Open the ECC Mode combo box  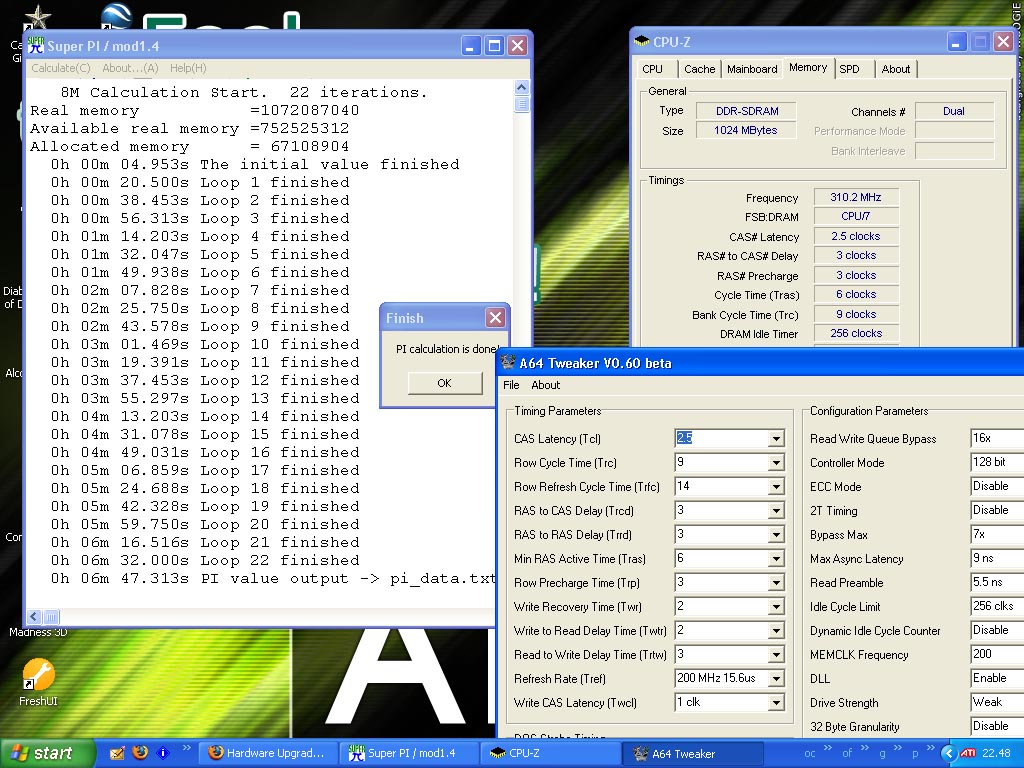coord(997,487)
